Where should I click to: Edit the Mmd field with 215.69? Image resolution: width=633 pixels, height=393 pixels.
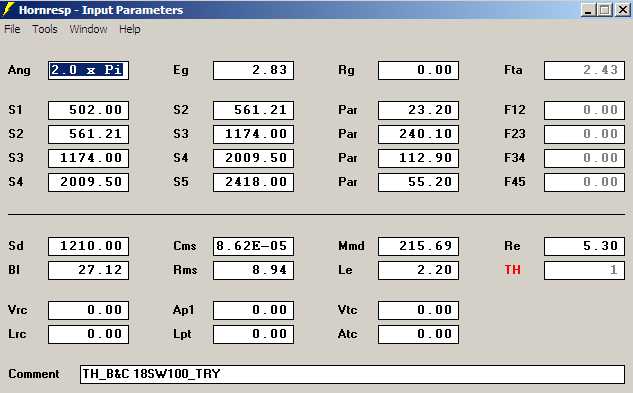(x=418, y=246)
